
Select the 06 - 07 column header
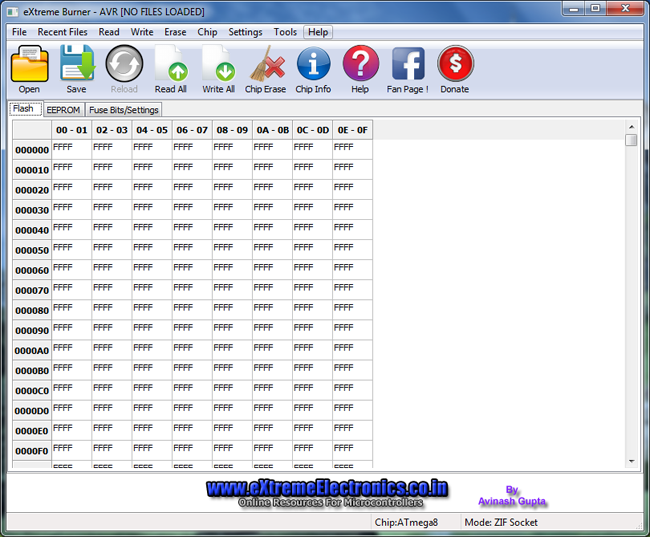click(192, 130)
